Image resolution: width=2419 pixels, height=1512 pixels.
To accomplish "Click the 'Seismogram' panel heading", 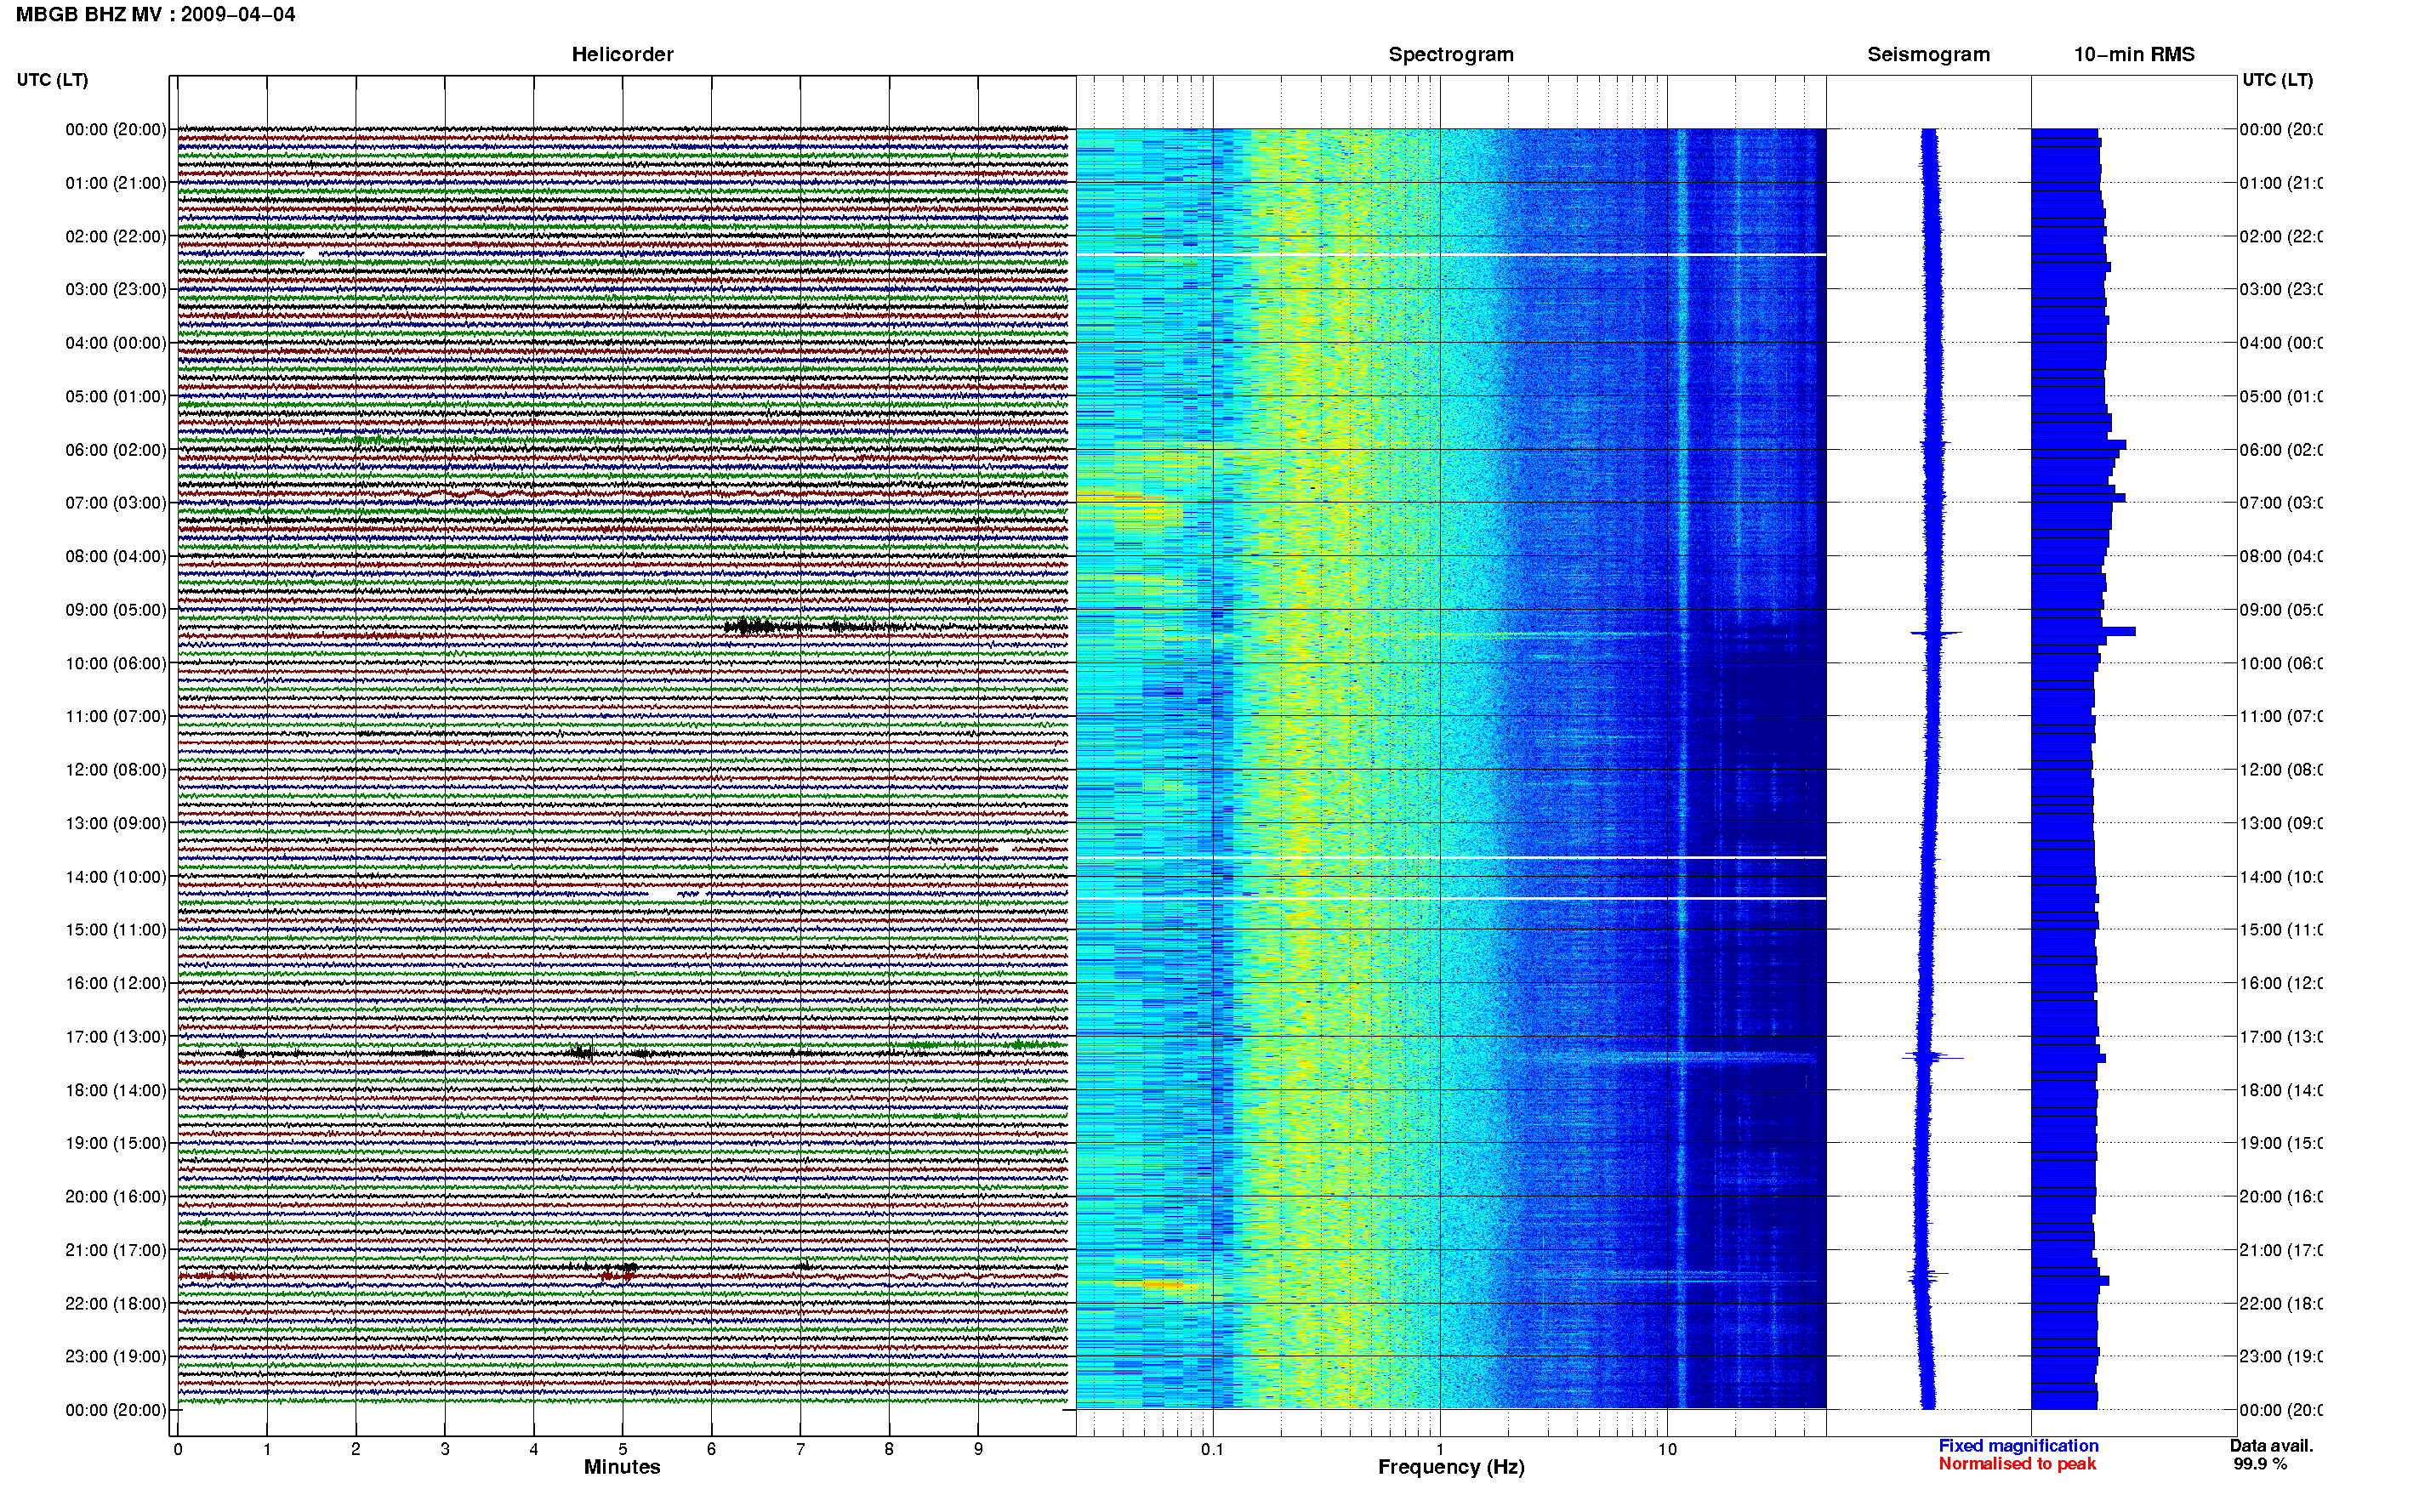I will pos(1928,55).
